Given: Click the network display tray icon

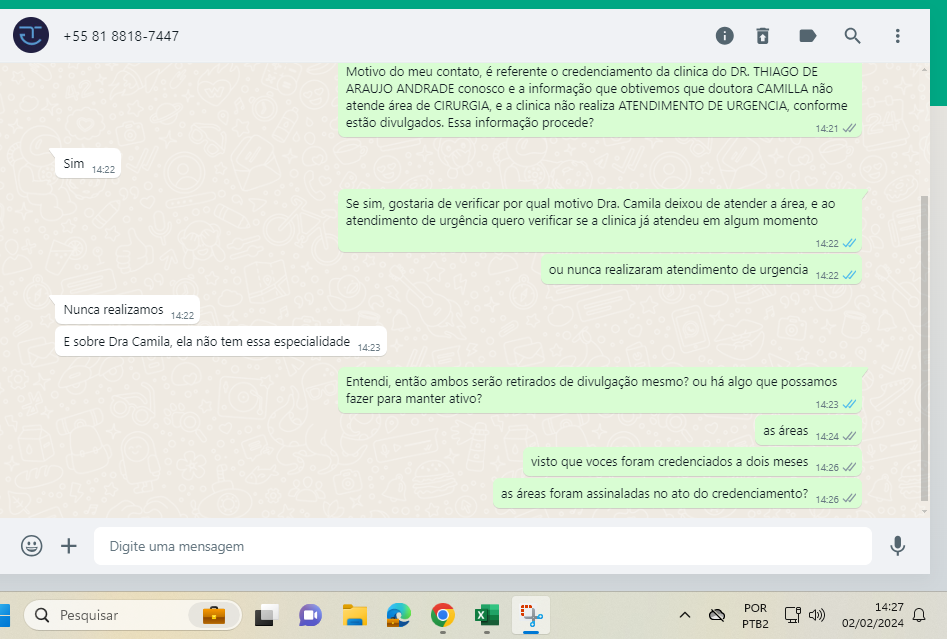Looking at the screenshot, I should (792, 615).
